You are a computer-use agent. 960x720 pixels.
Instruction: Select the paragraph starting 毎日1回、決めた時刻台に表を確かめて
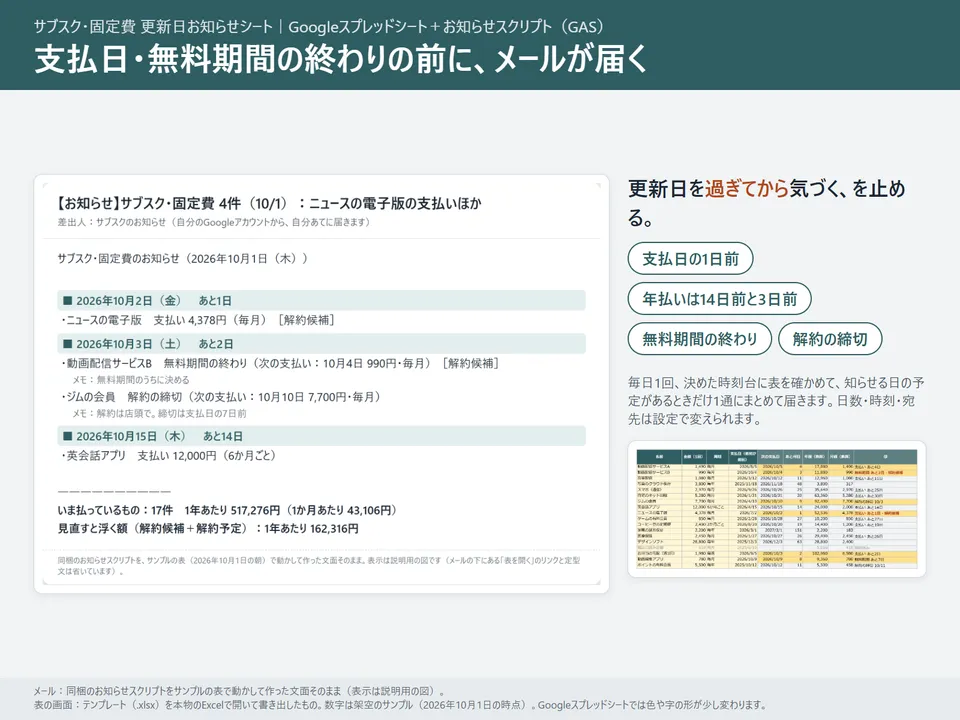(776, 401)
